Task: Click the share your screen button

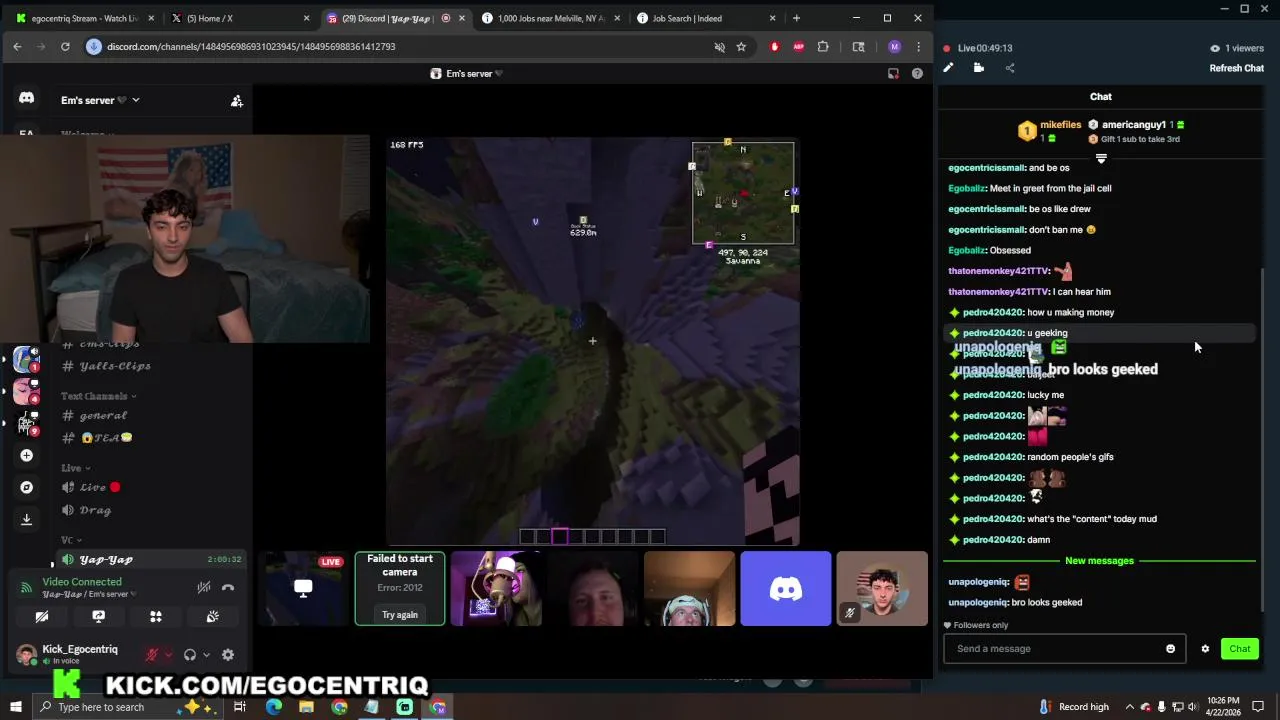Action: 98,617
